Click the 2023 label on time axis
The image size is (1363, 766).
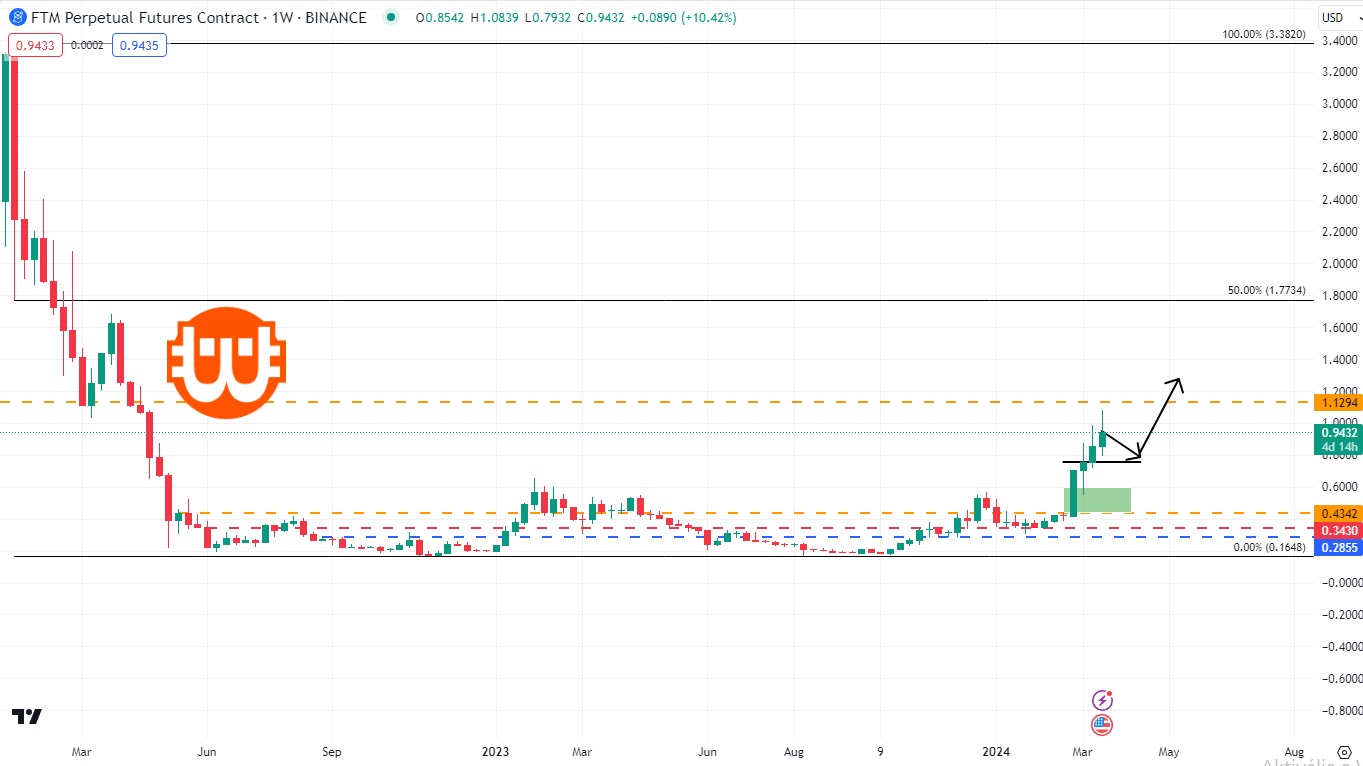(496, 750)
